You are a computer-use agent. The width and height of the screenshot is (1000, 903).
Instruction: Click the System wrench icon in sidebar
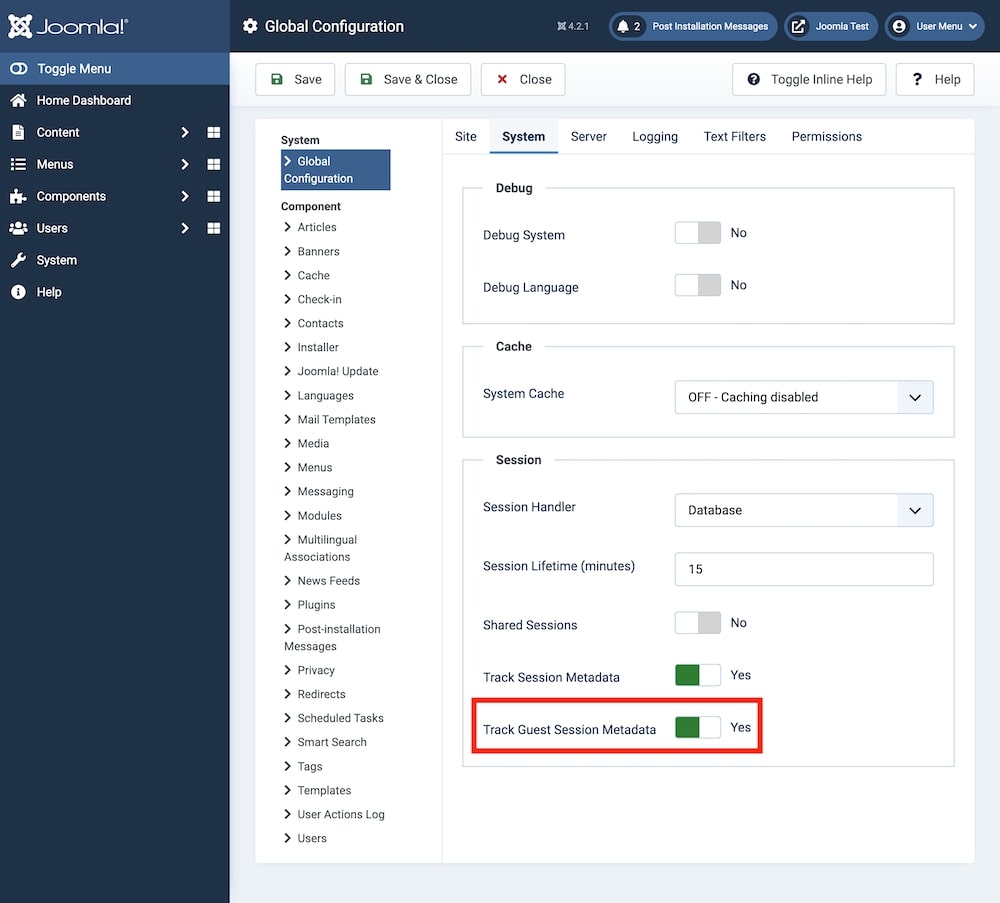[x=18, y=260]
